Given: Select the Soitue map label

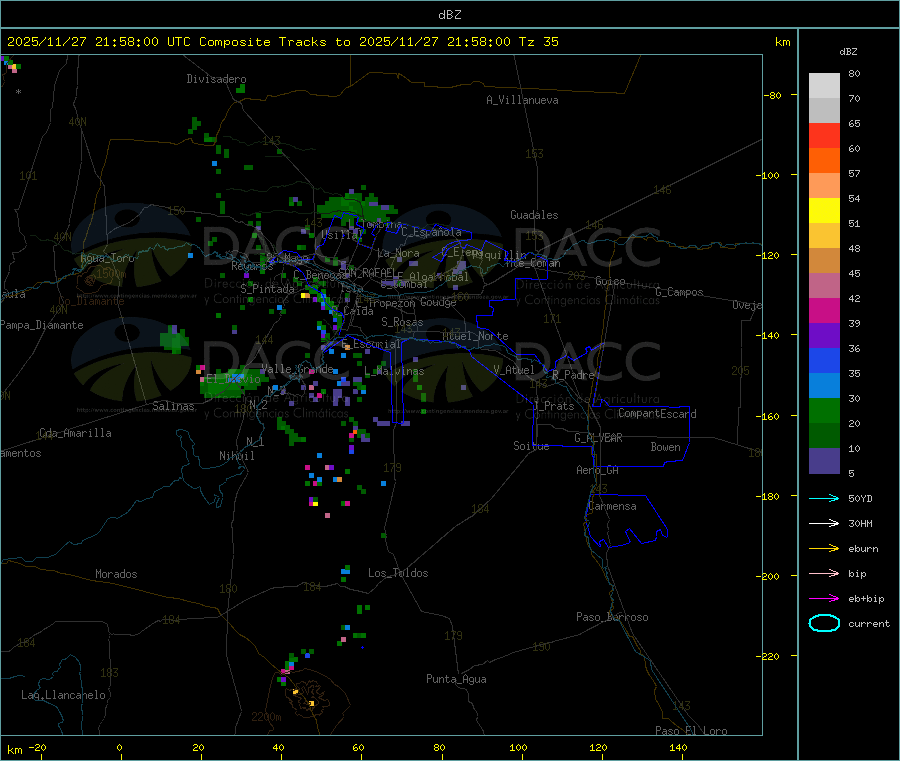Looking at the screenshot, I should coord(531,446).
